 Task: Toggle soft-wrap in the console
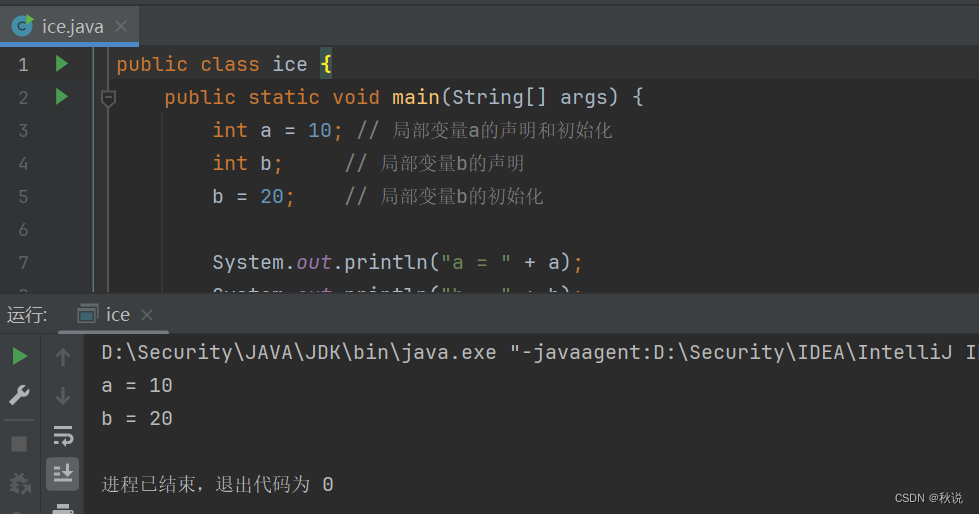point(63,435)
